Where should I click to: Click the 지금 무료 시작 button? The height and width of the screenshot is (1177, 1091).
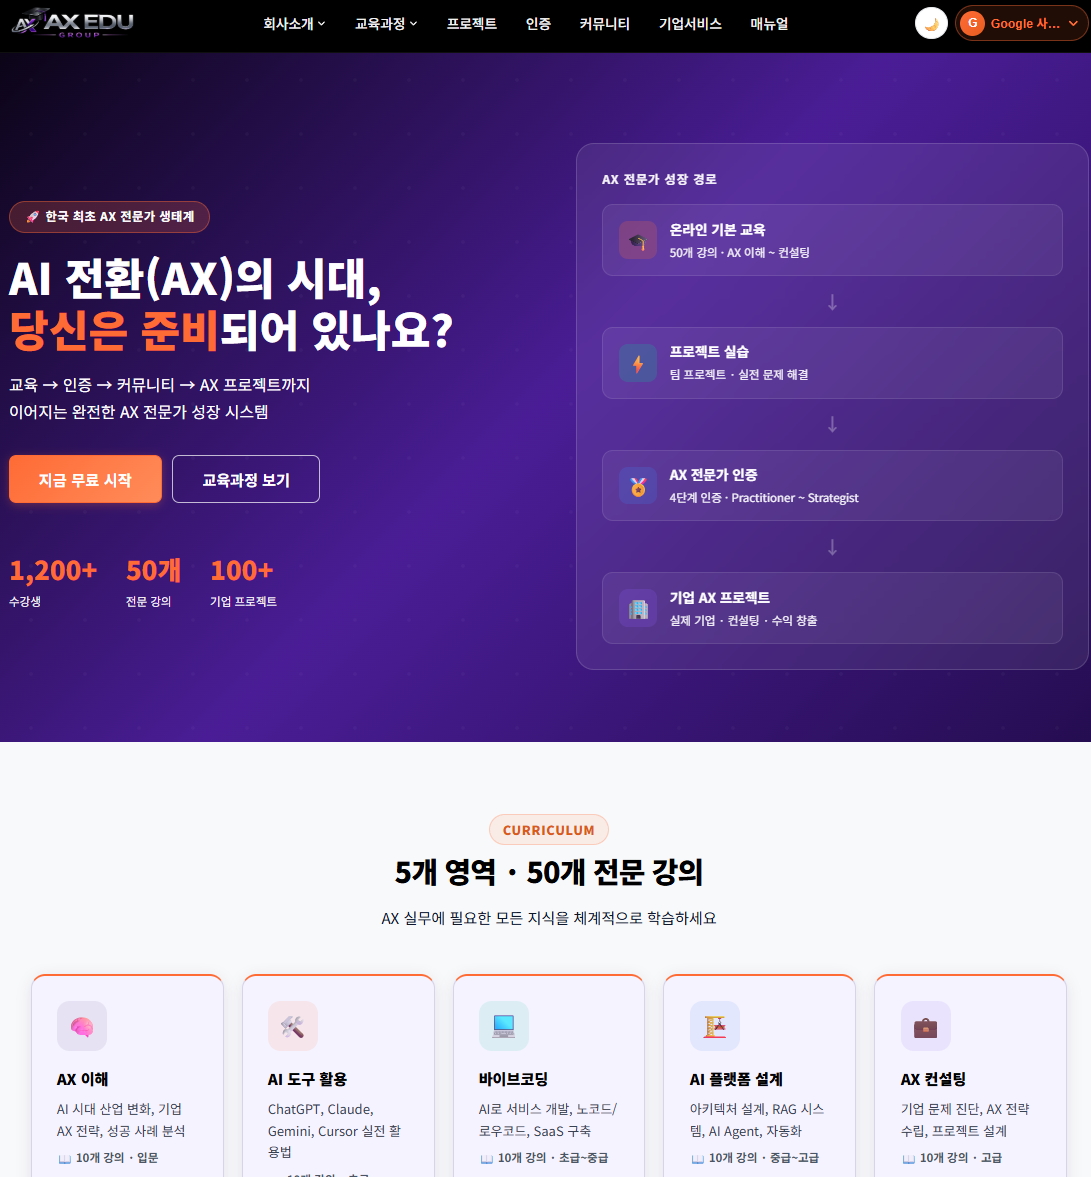coord(85,479)
